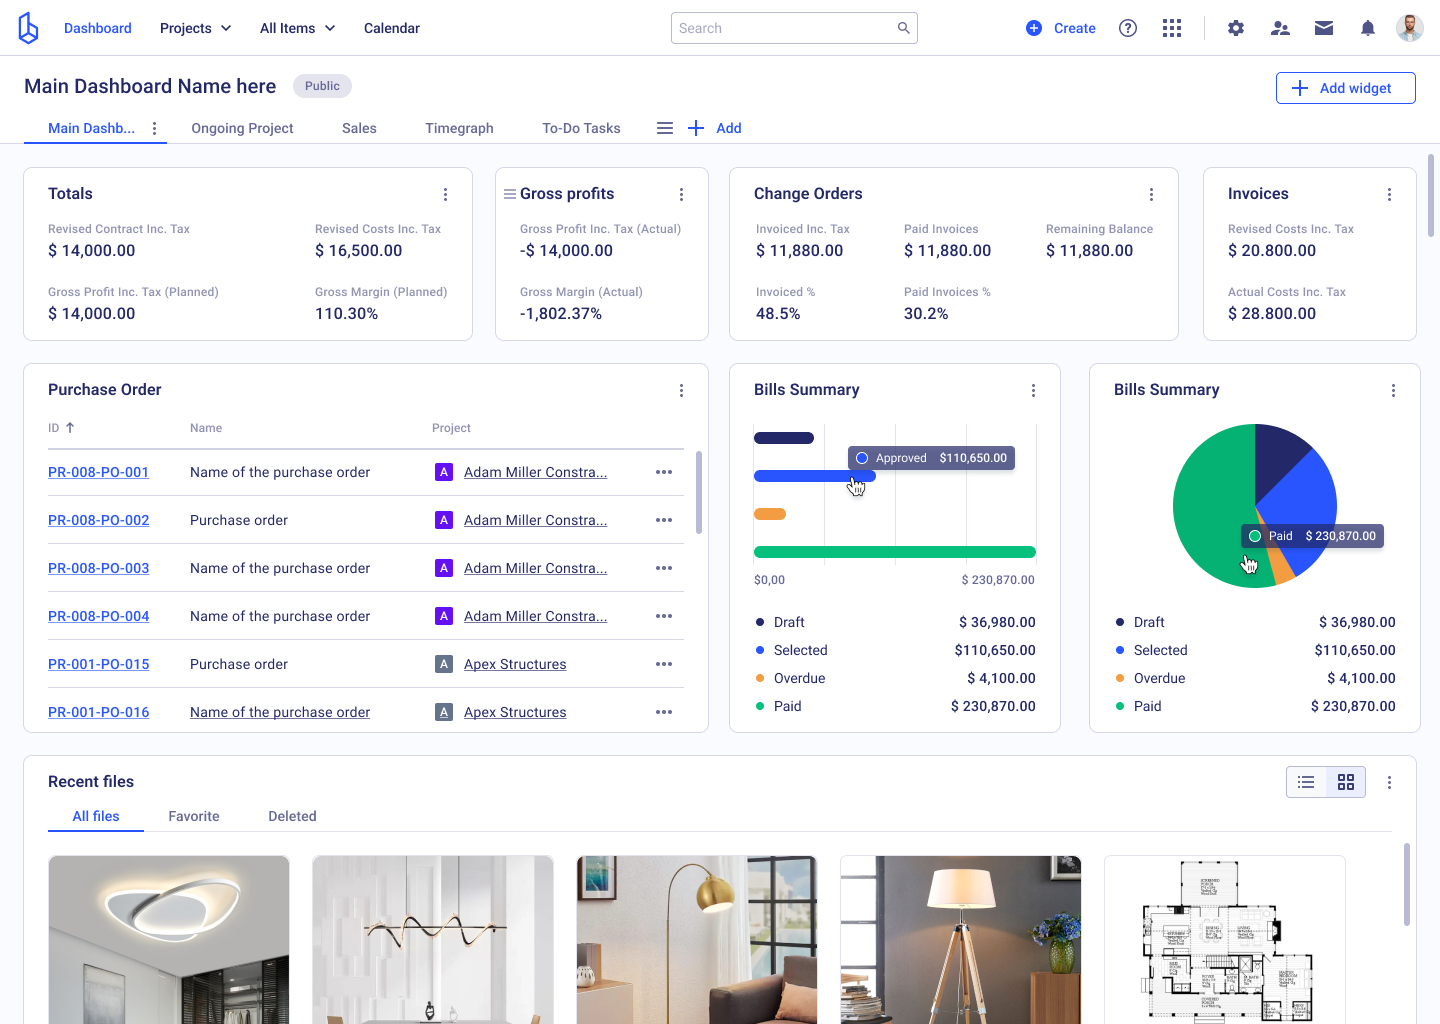Open the user profile avatar
The image size is (1440, 1024).
point(1410,28)
